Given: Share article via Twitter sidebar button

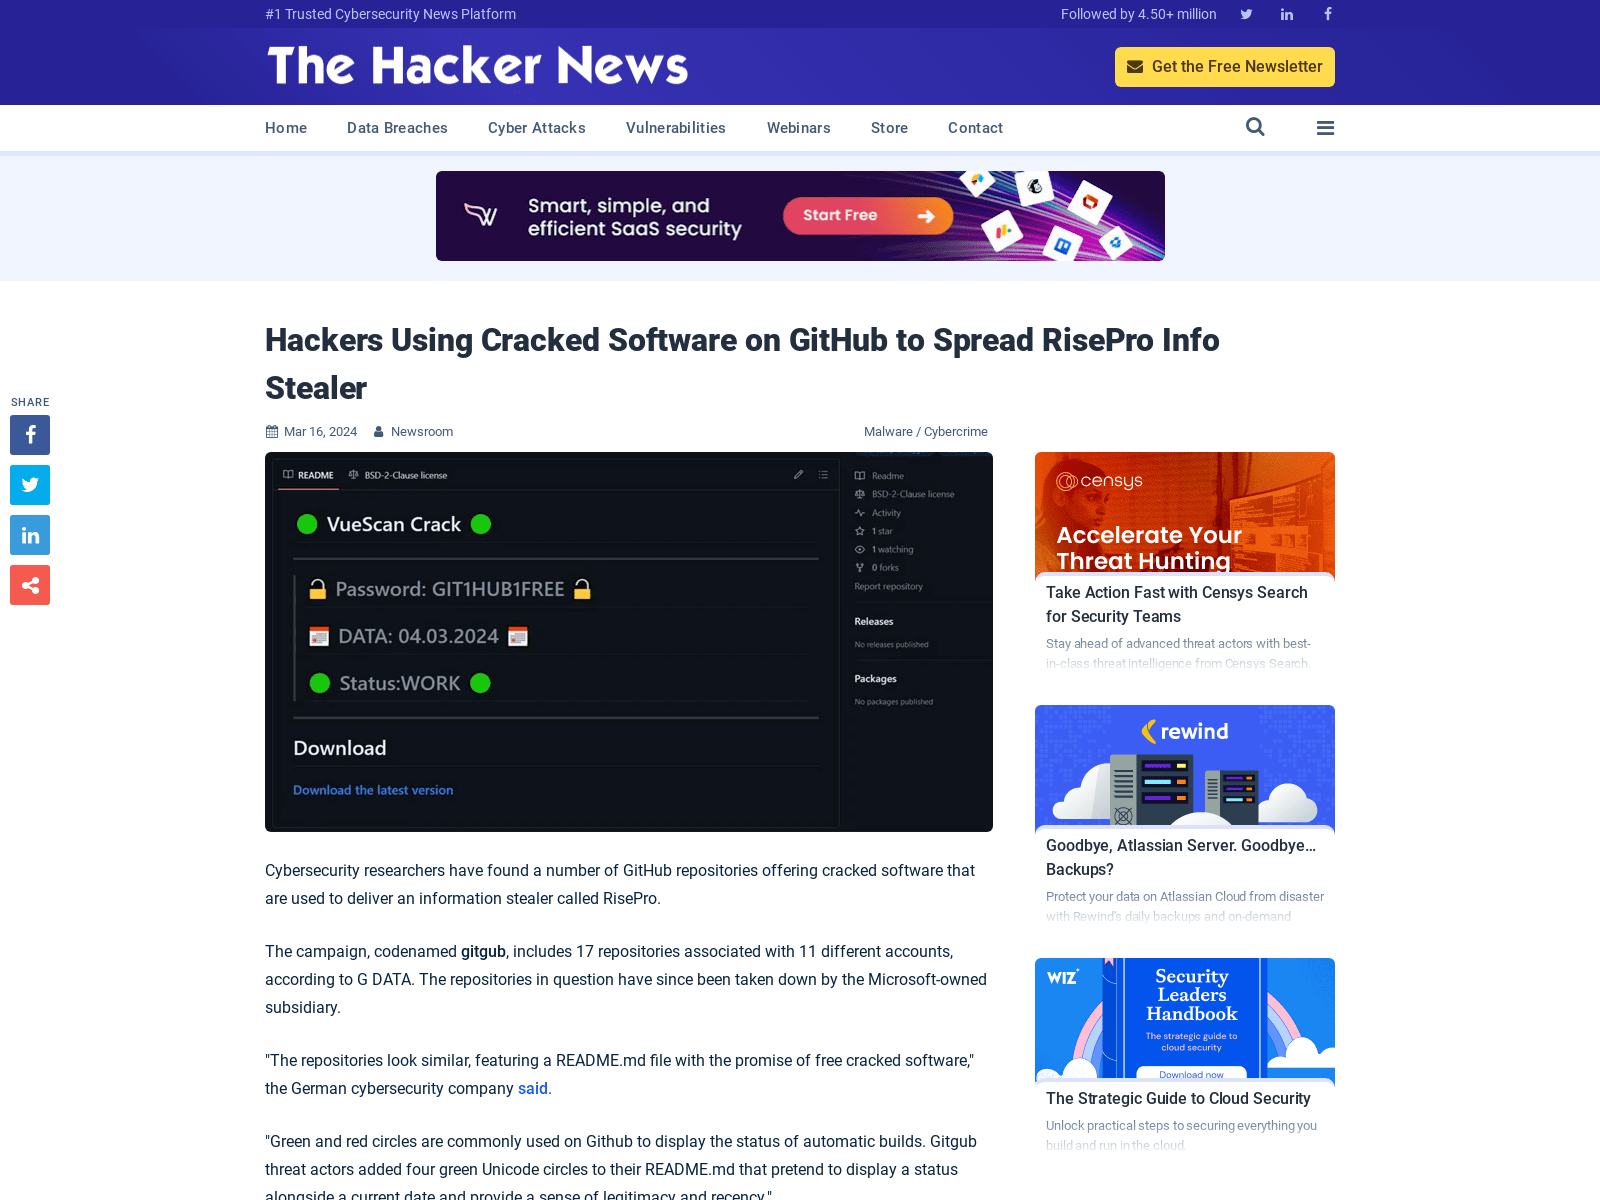Looking at the screenshot, I should click(x=30, y=485).
